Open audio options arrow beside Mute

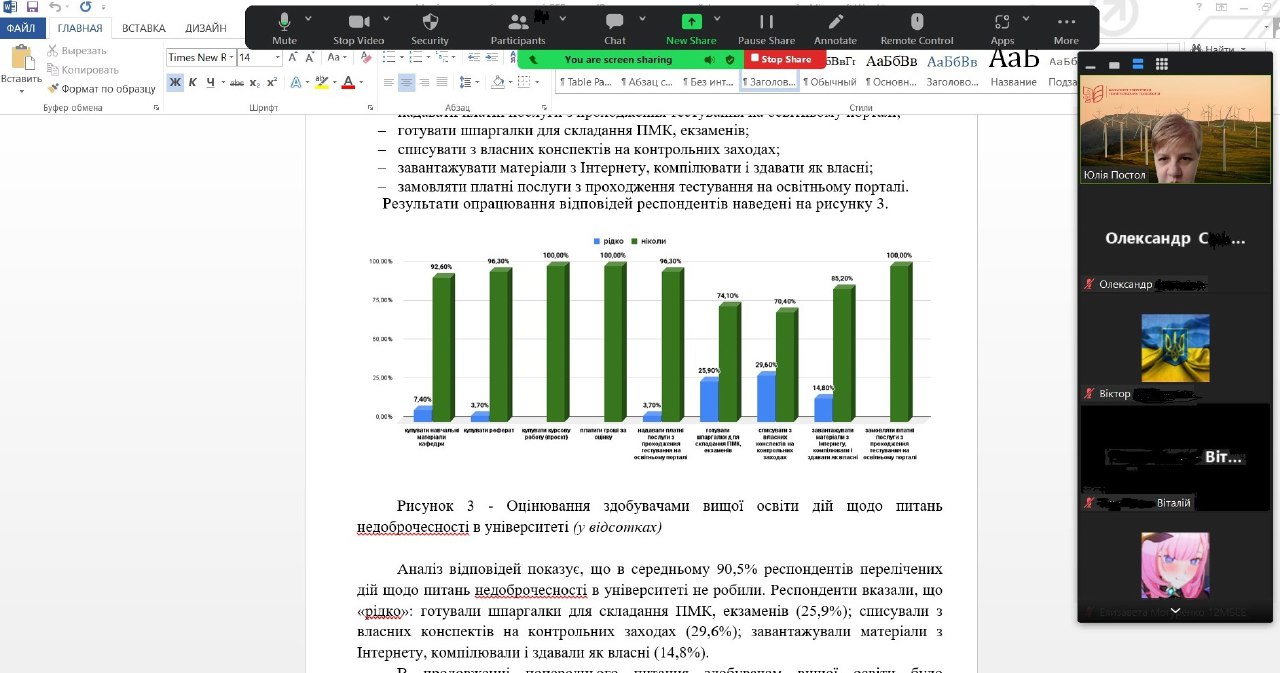click(x=308, y=19)
